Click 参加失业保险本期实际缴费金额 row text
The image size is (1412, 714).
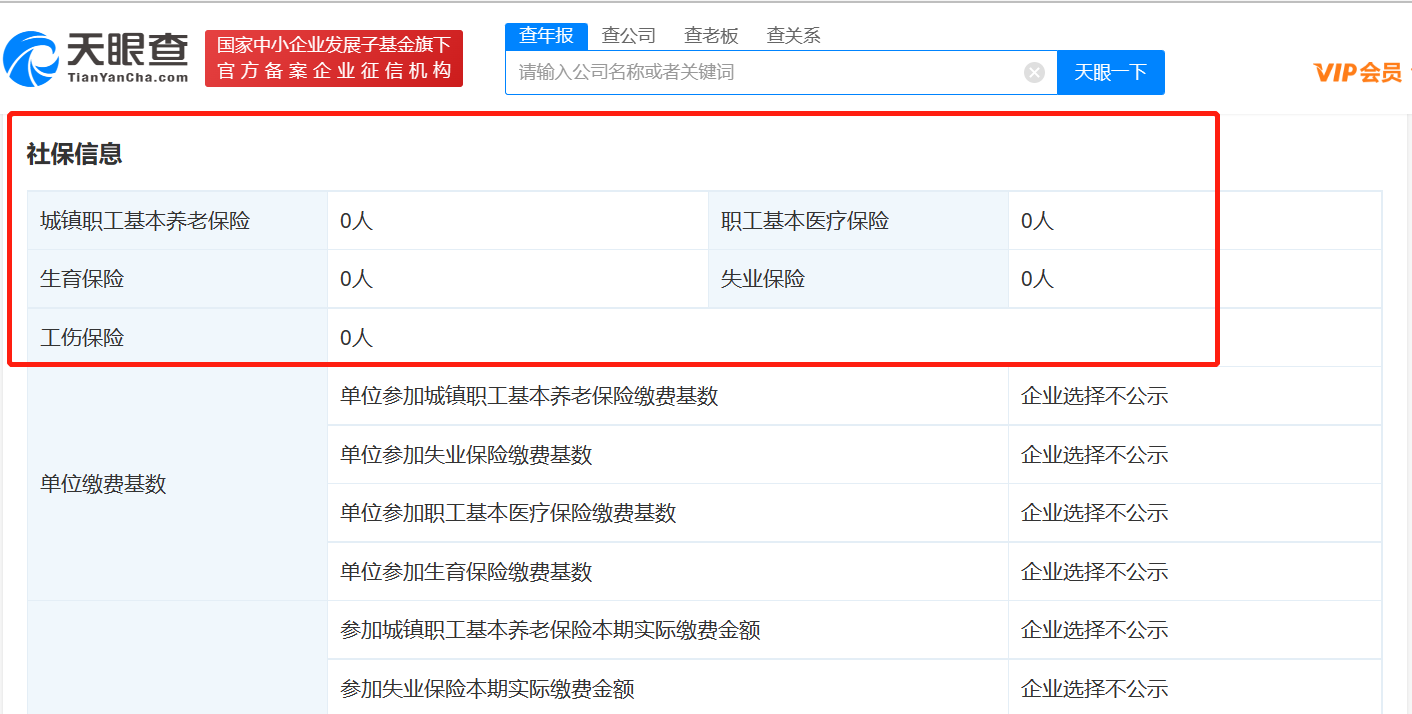point(487,689)
